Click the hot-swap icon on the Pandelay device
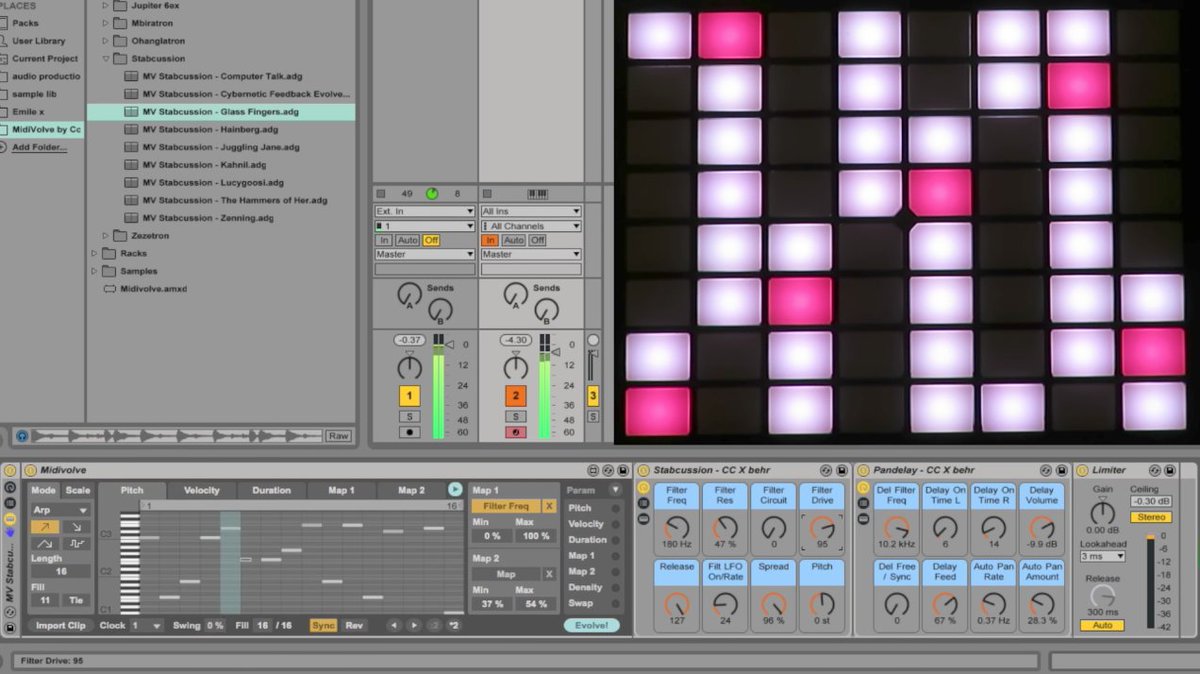 tap(1046, 469)
